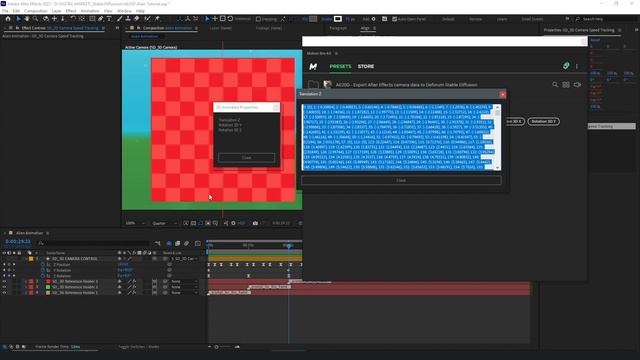
Task: Click Close in 3D Animated Properties dialog
Action: point(247,158)
